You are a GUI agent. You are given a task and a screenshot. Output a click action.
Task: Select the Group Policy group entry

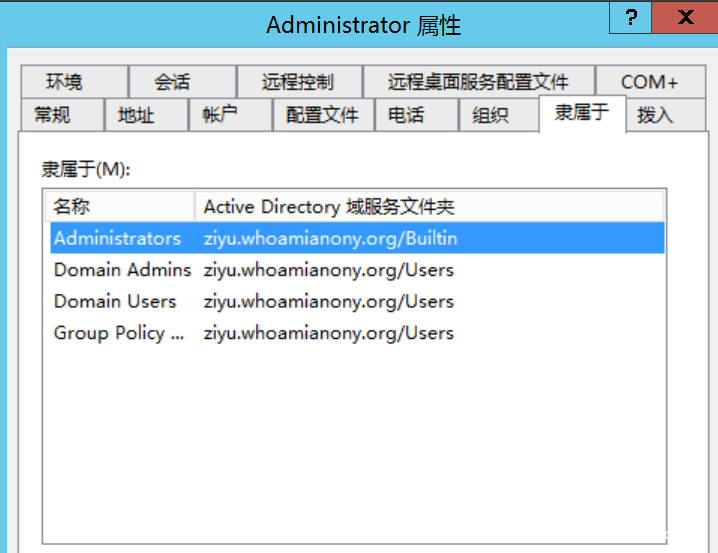tap(119, 333)
